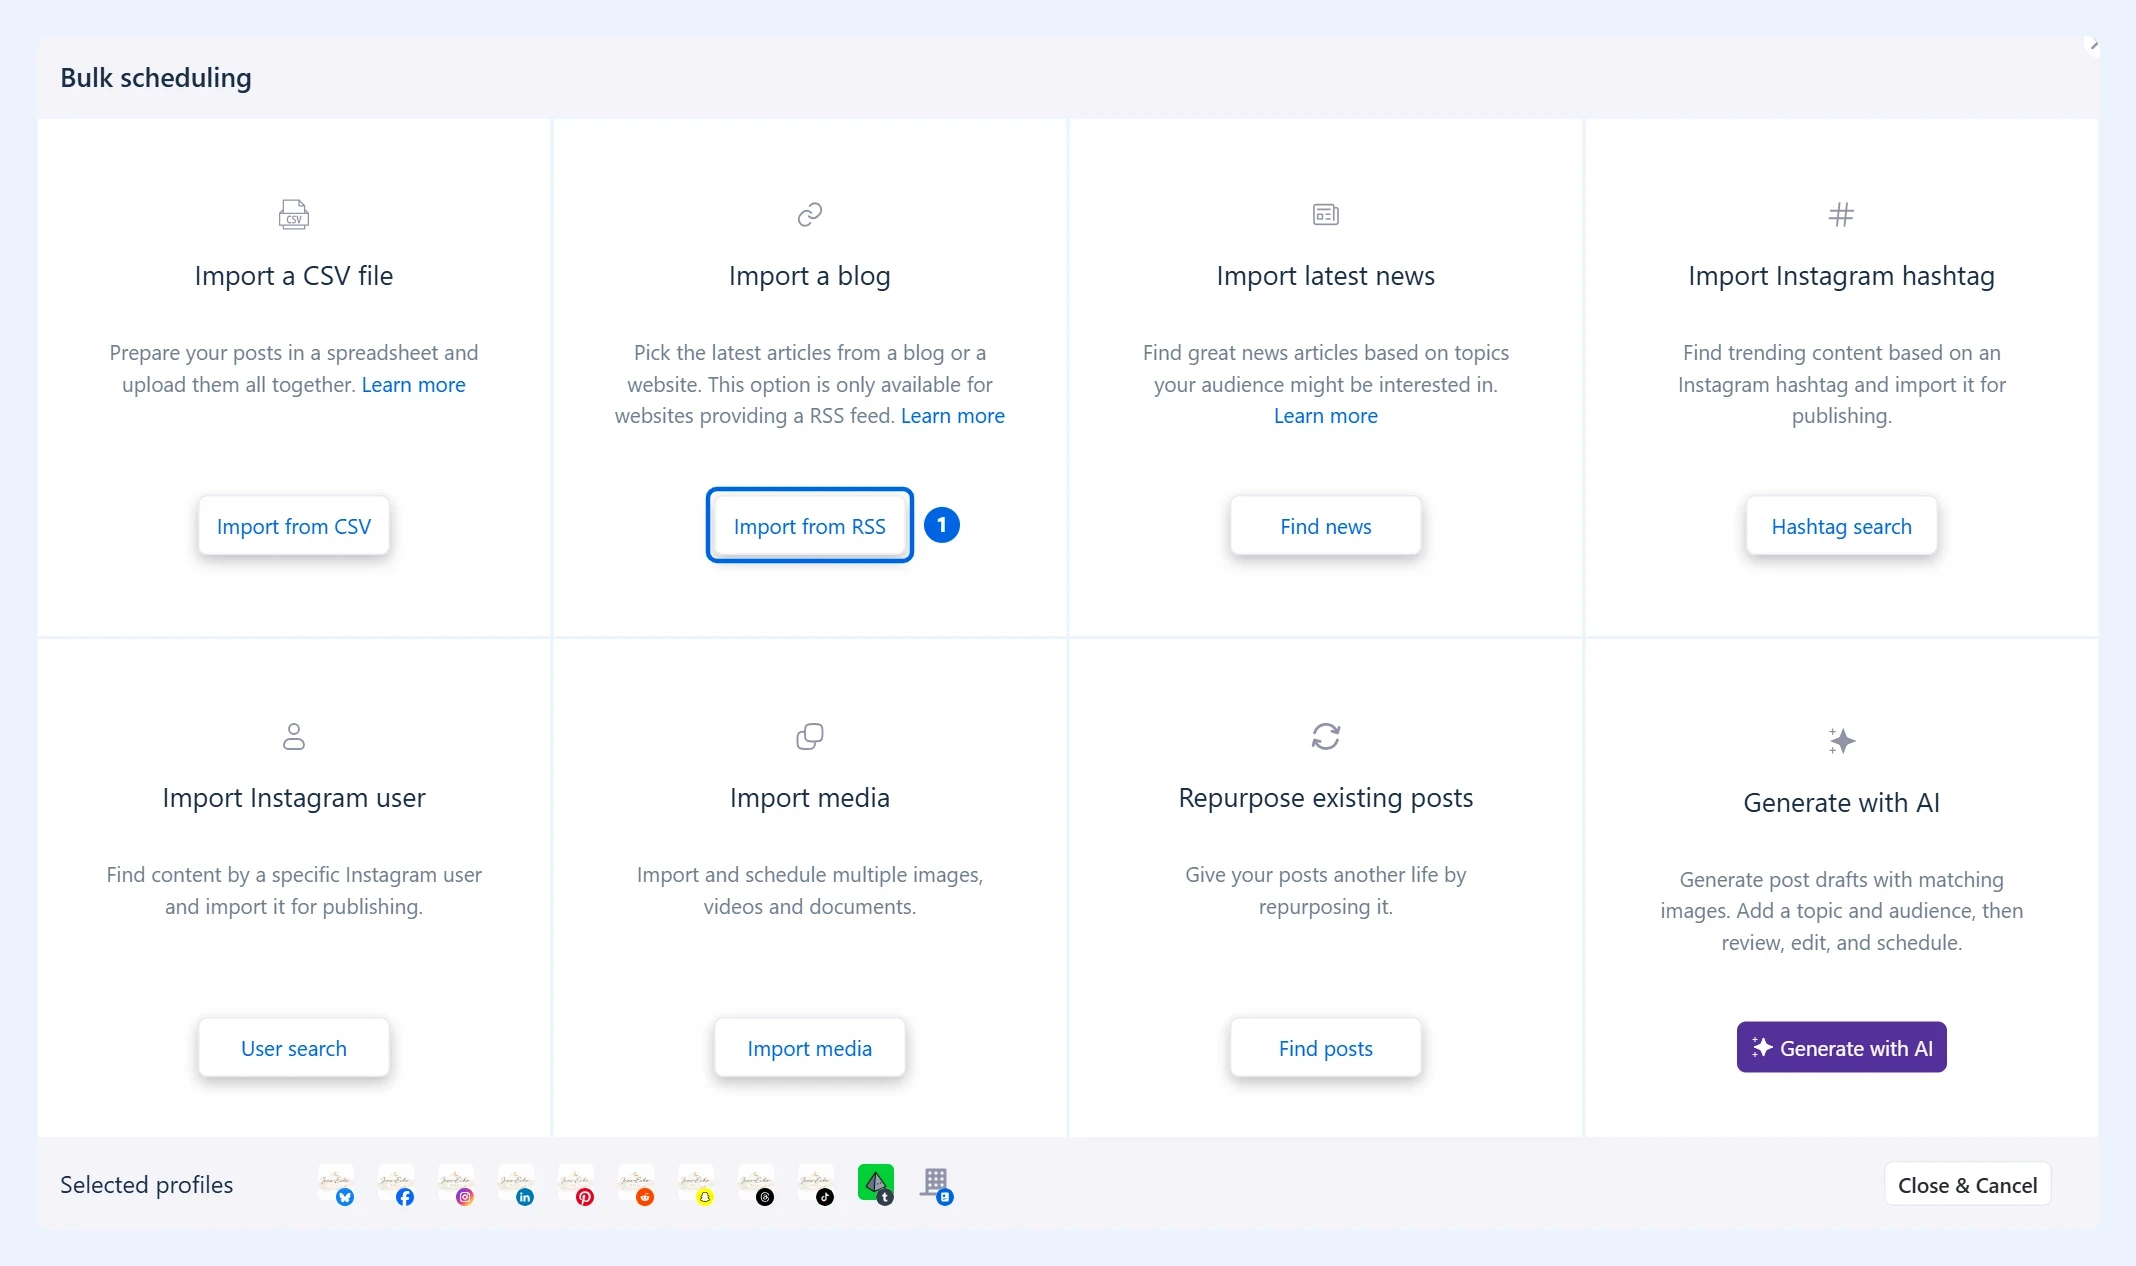Click the CSV file icon
Screen dimensions: 2136x1266
294,214
